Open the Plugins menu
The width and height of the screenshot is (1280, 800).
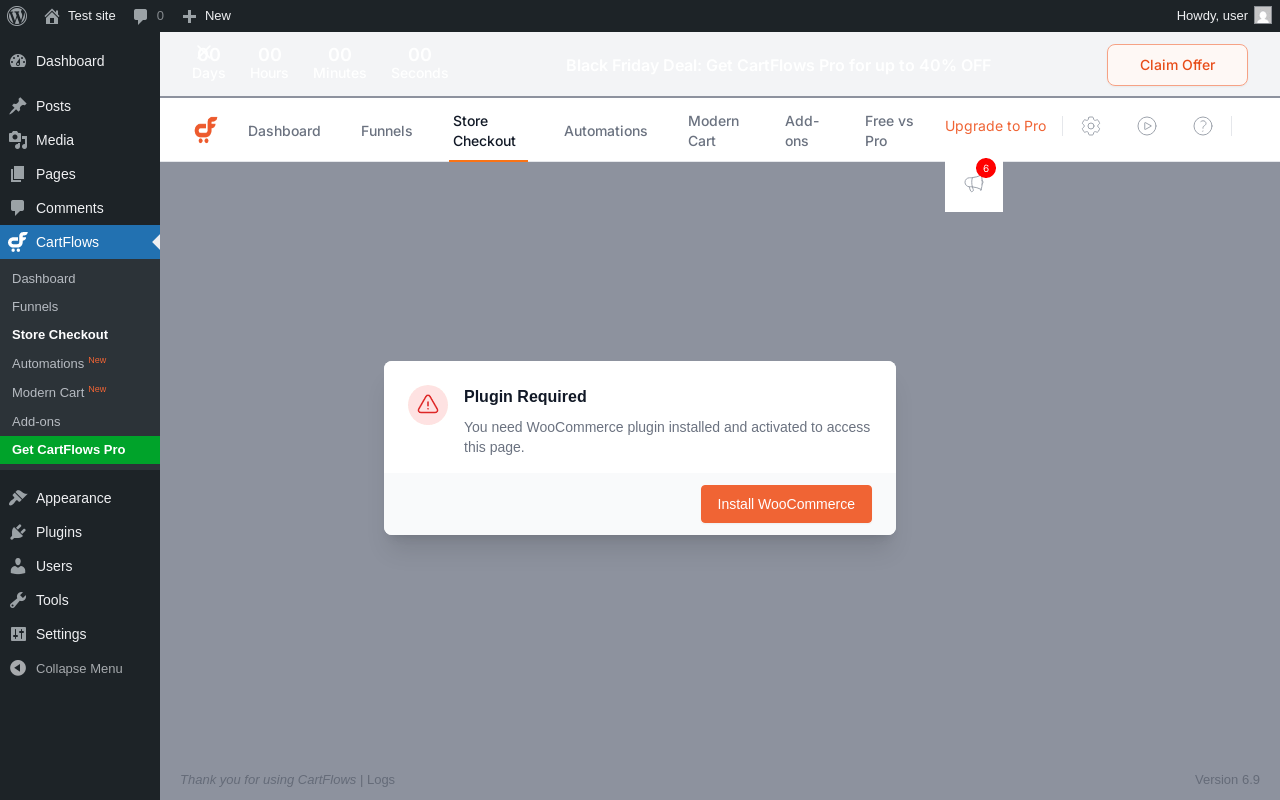point(80,532)
